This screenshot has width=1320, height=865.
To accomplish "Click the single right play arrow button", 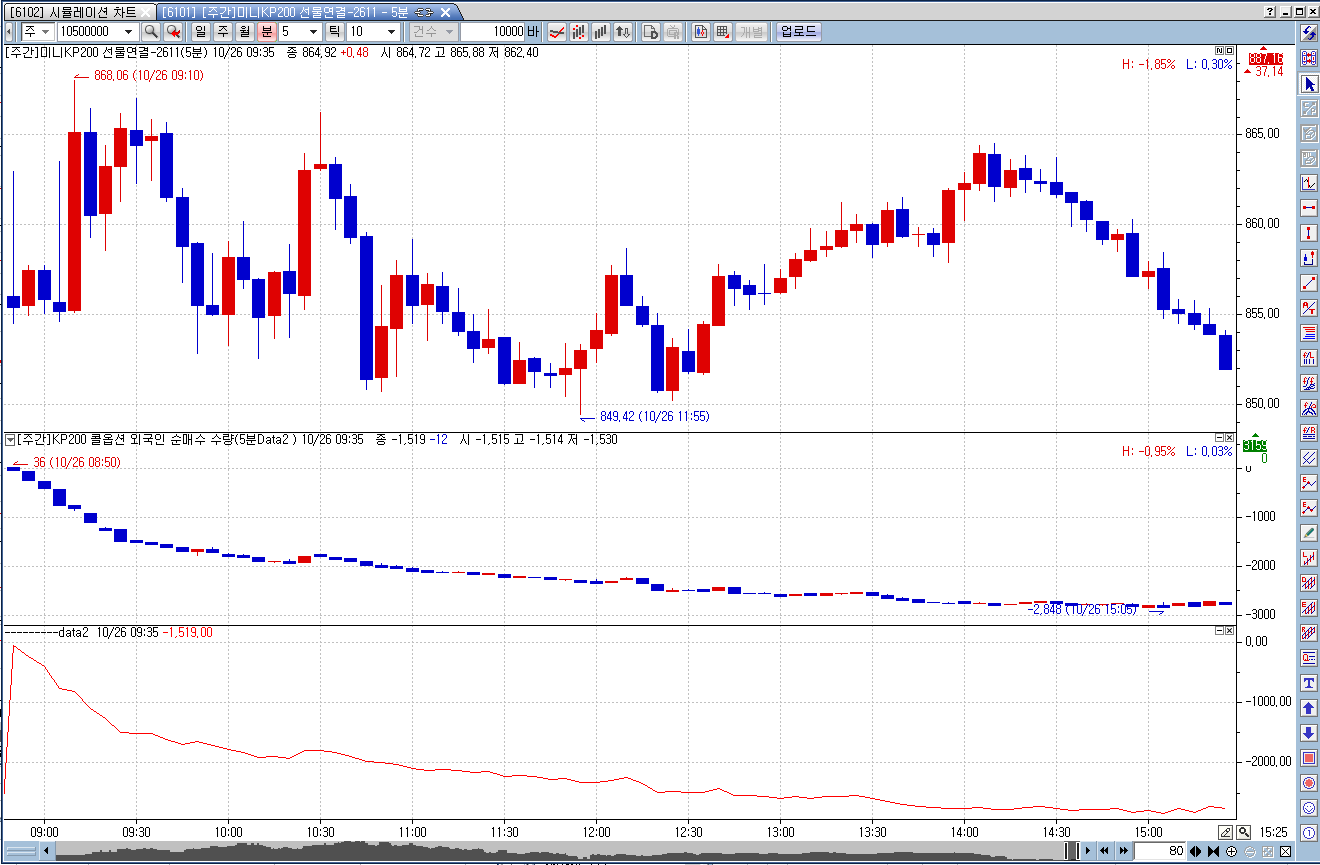I will [1088, 852].
